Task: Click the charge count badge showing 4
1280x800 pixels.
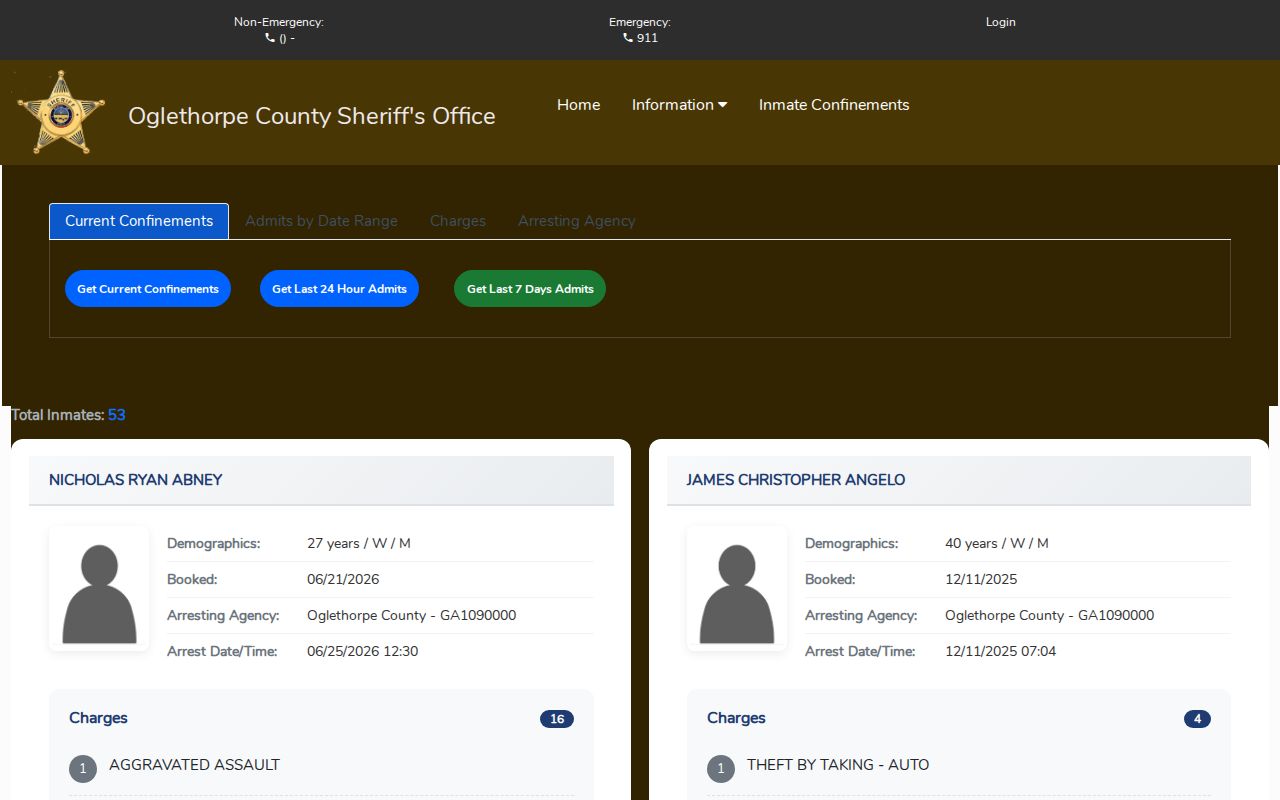Action: point(1197,719)
